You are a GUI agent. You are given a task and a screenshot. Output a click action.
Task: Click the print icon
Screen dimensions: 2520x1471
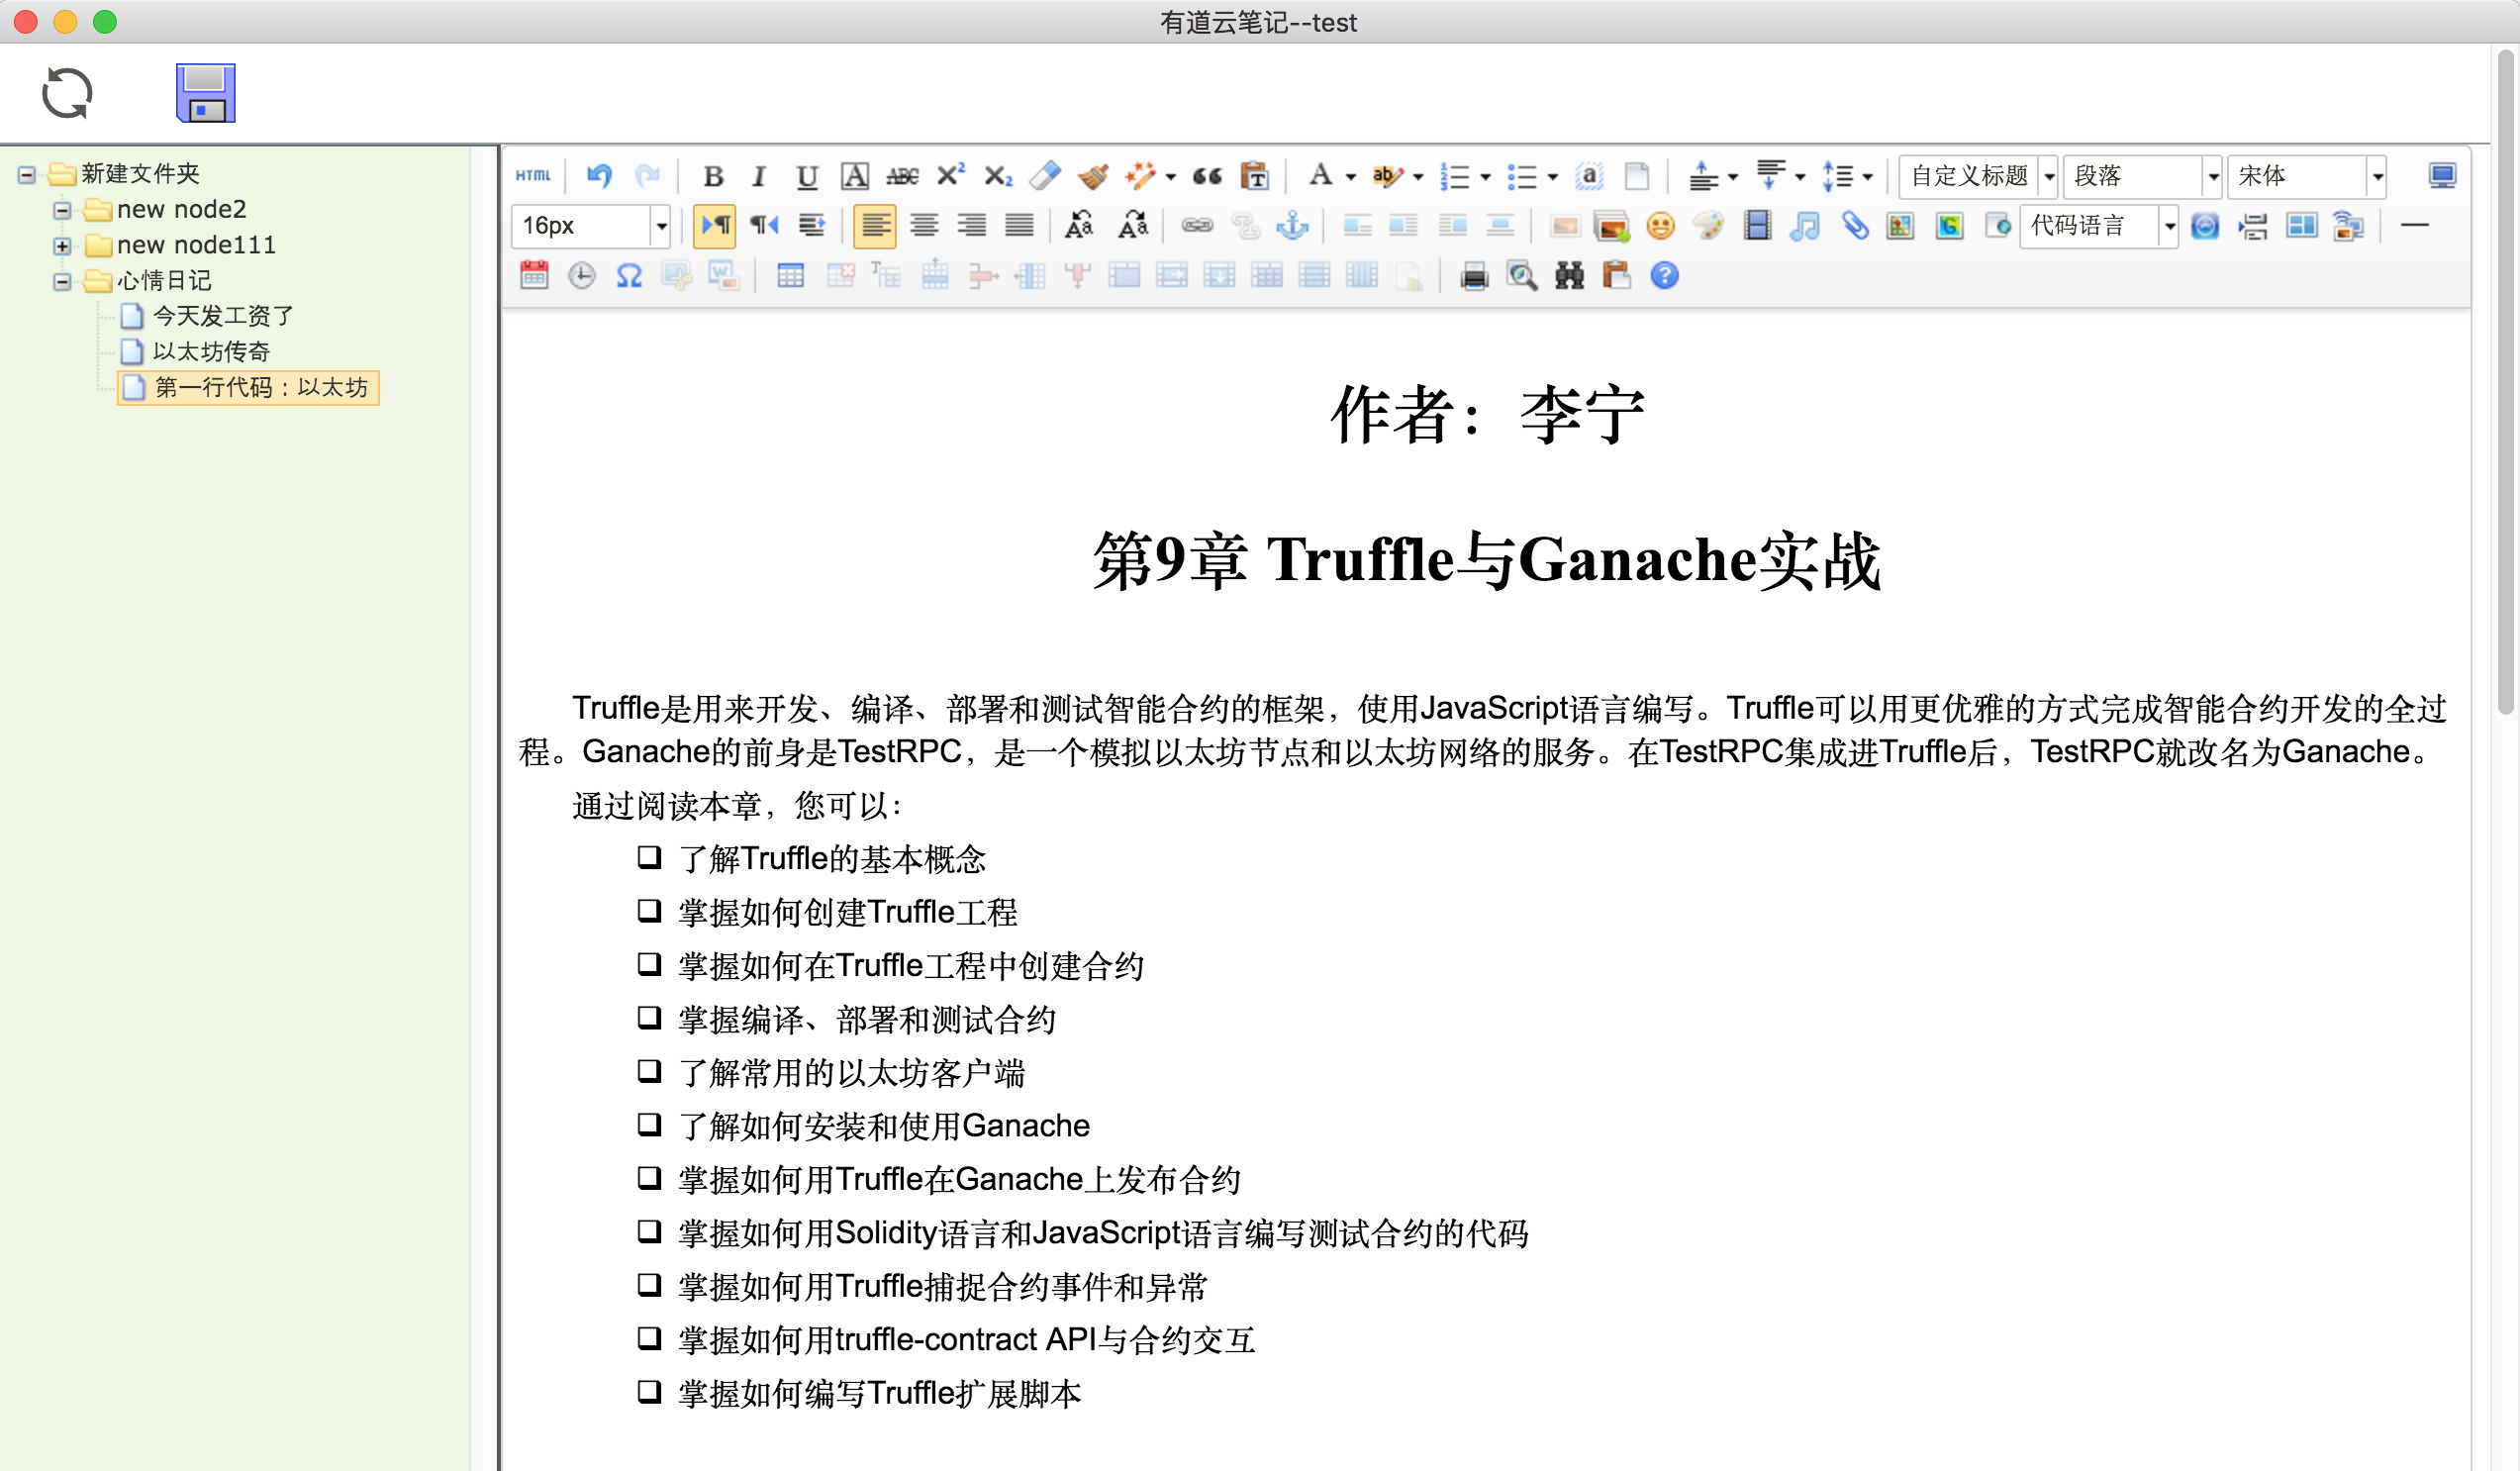(1474, 276)
